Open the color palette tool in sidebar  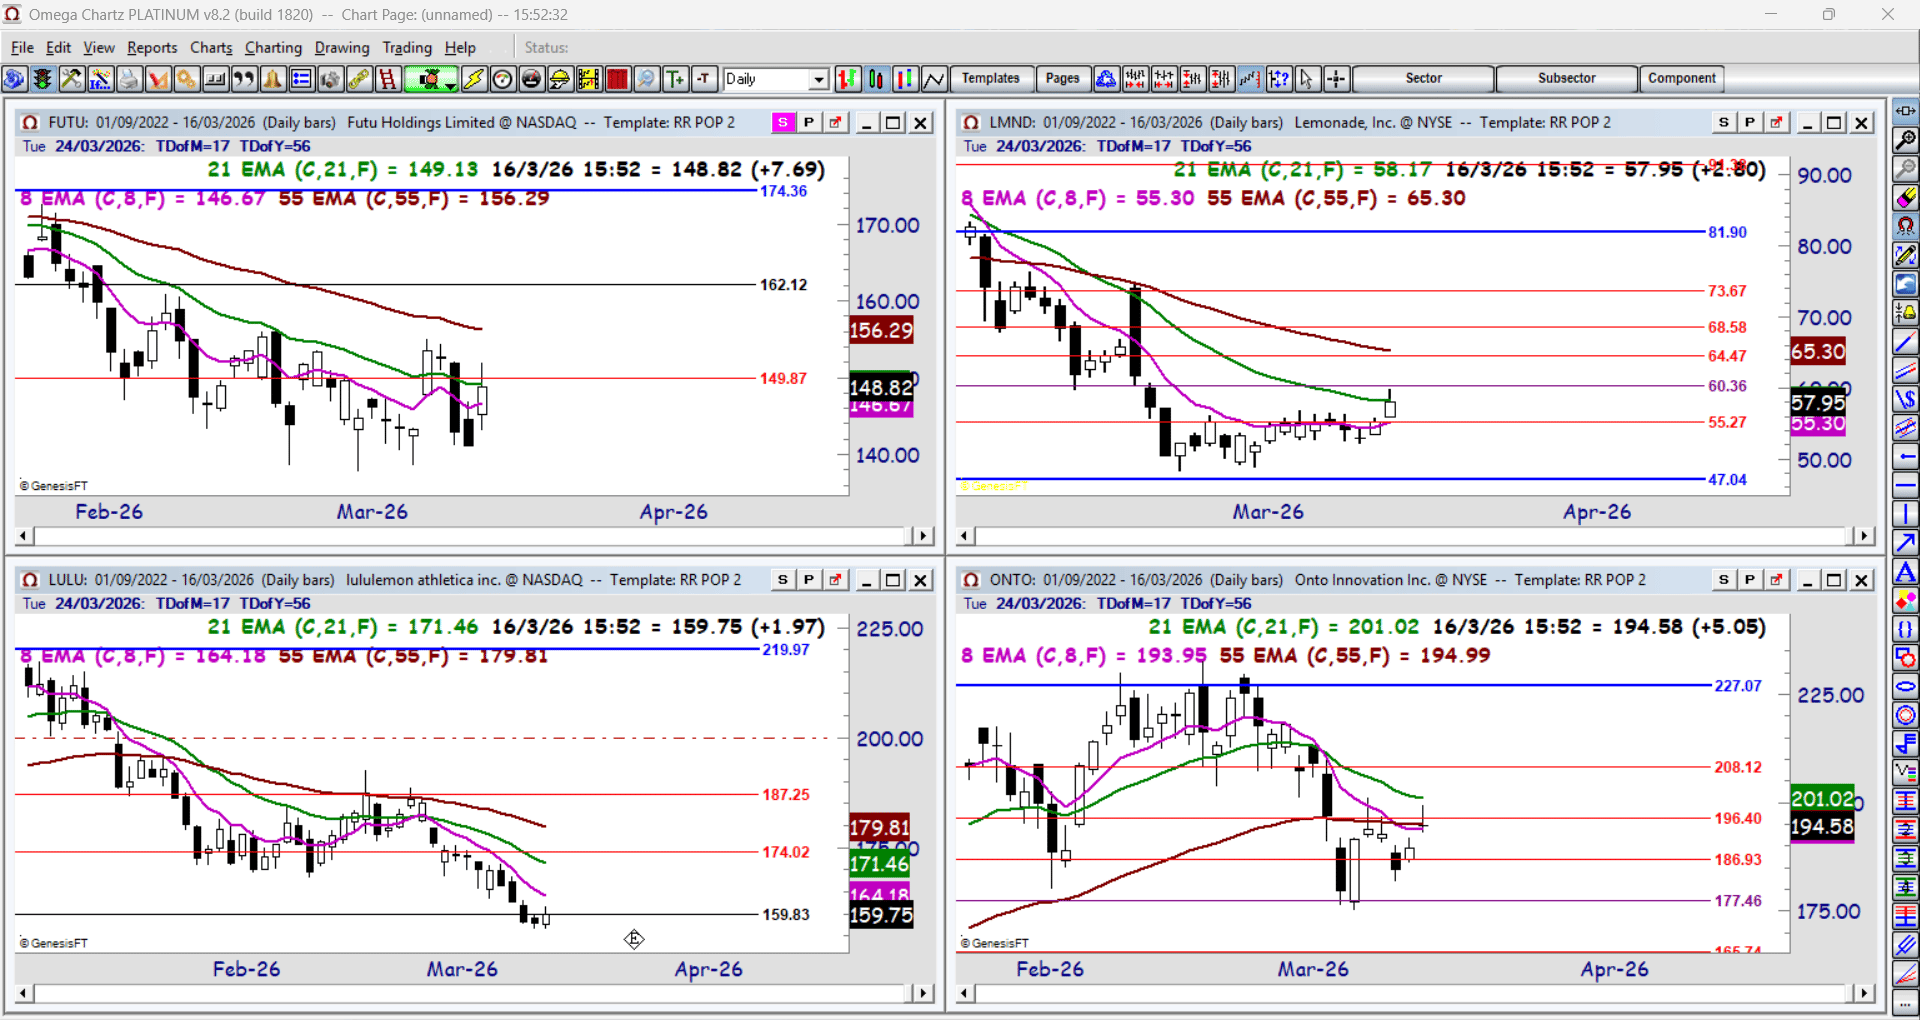pyautogui.click(x=1906, y=601)
